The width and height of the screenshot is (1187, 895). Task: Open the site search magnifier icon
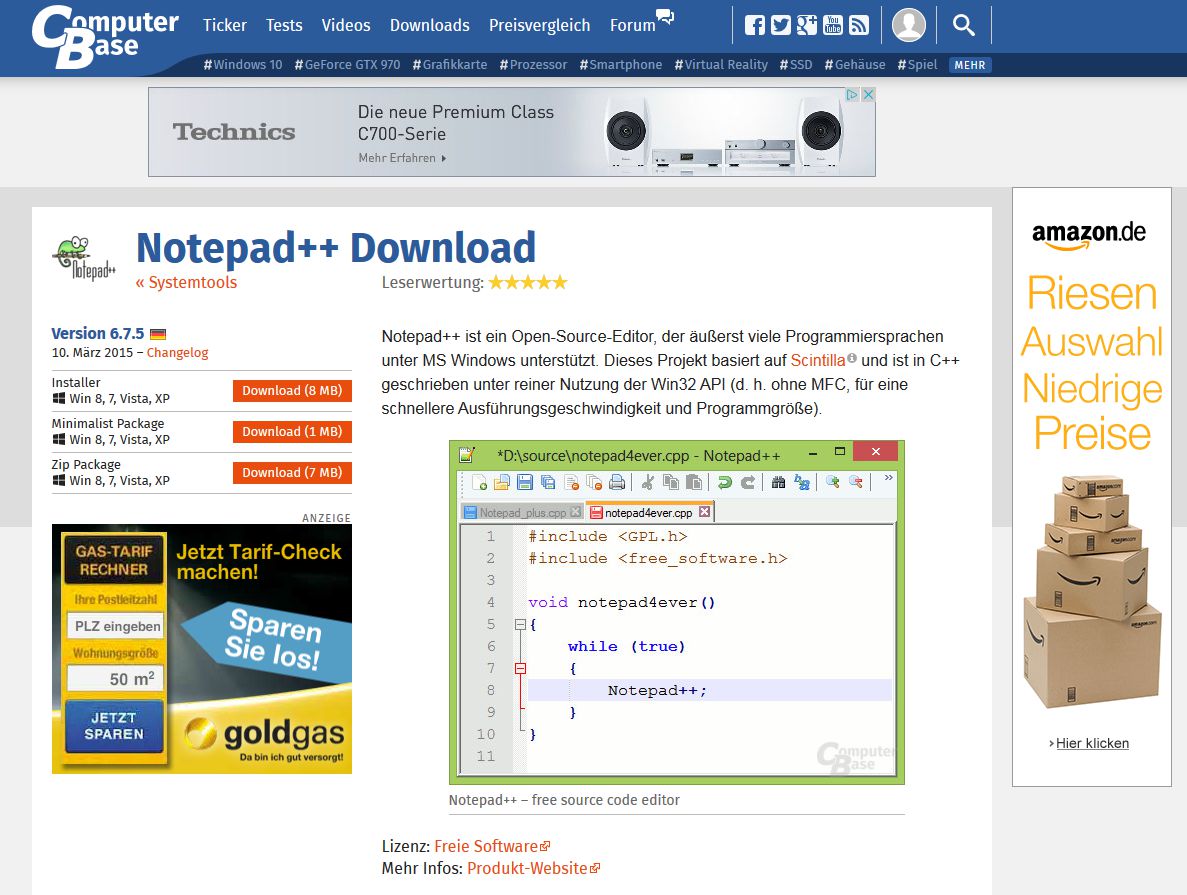click(x=963, y=25)
